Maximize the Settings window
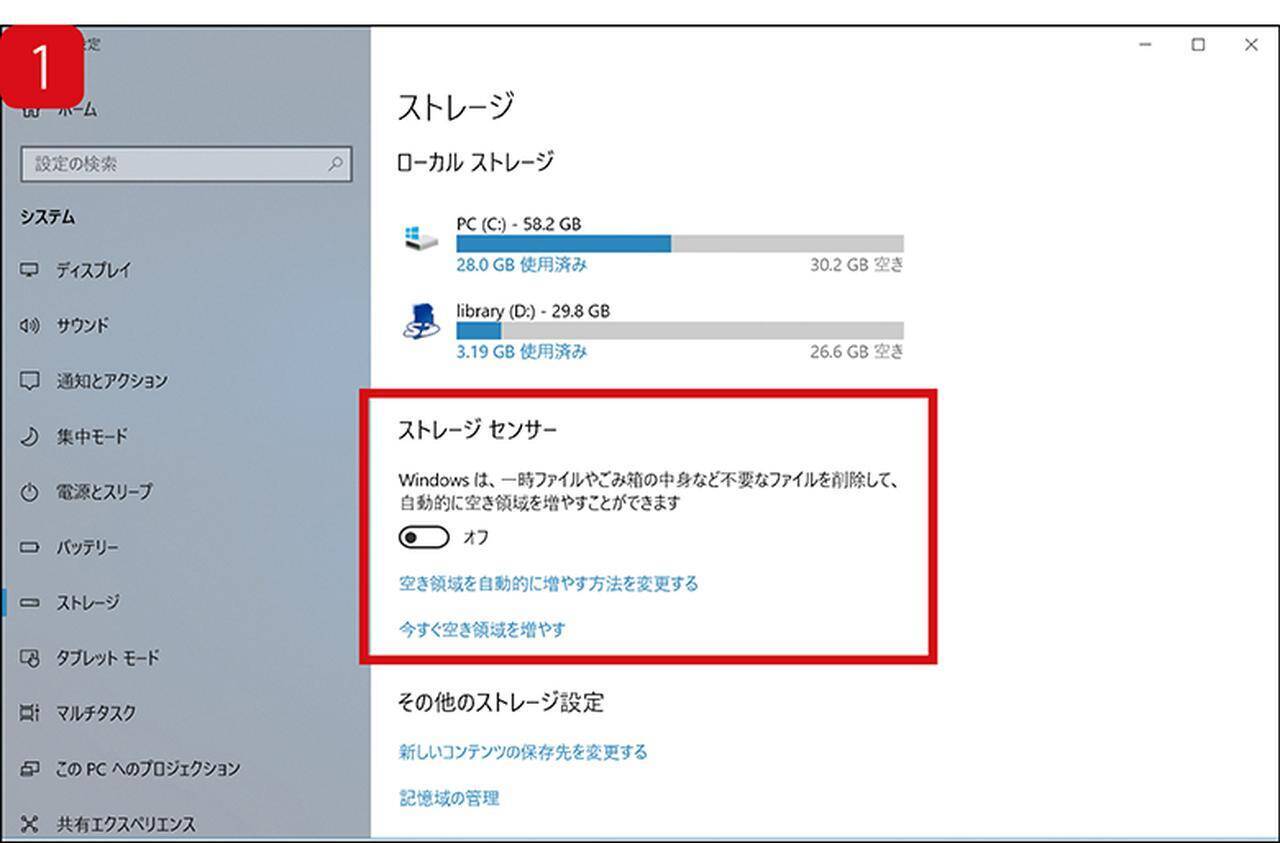The width and height of the screenshot is (1280, 843). (x=1198, y=45)
